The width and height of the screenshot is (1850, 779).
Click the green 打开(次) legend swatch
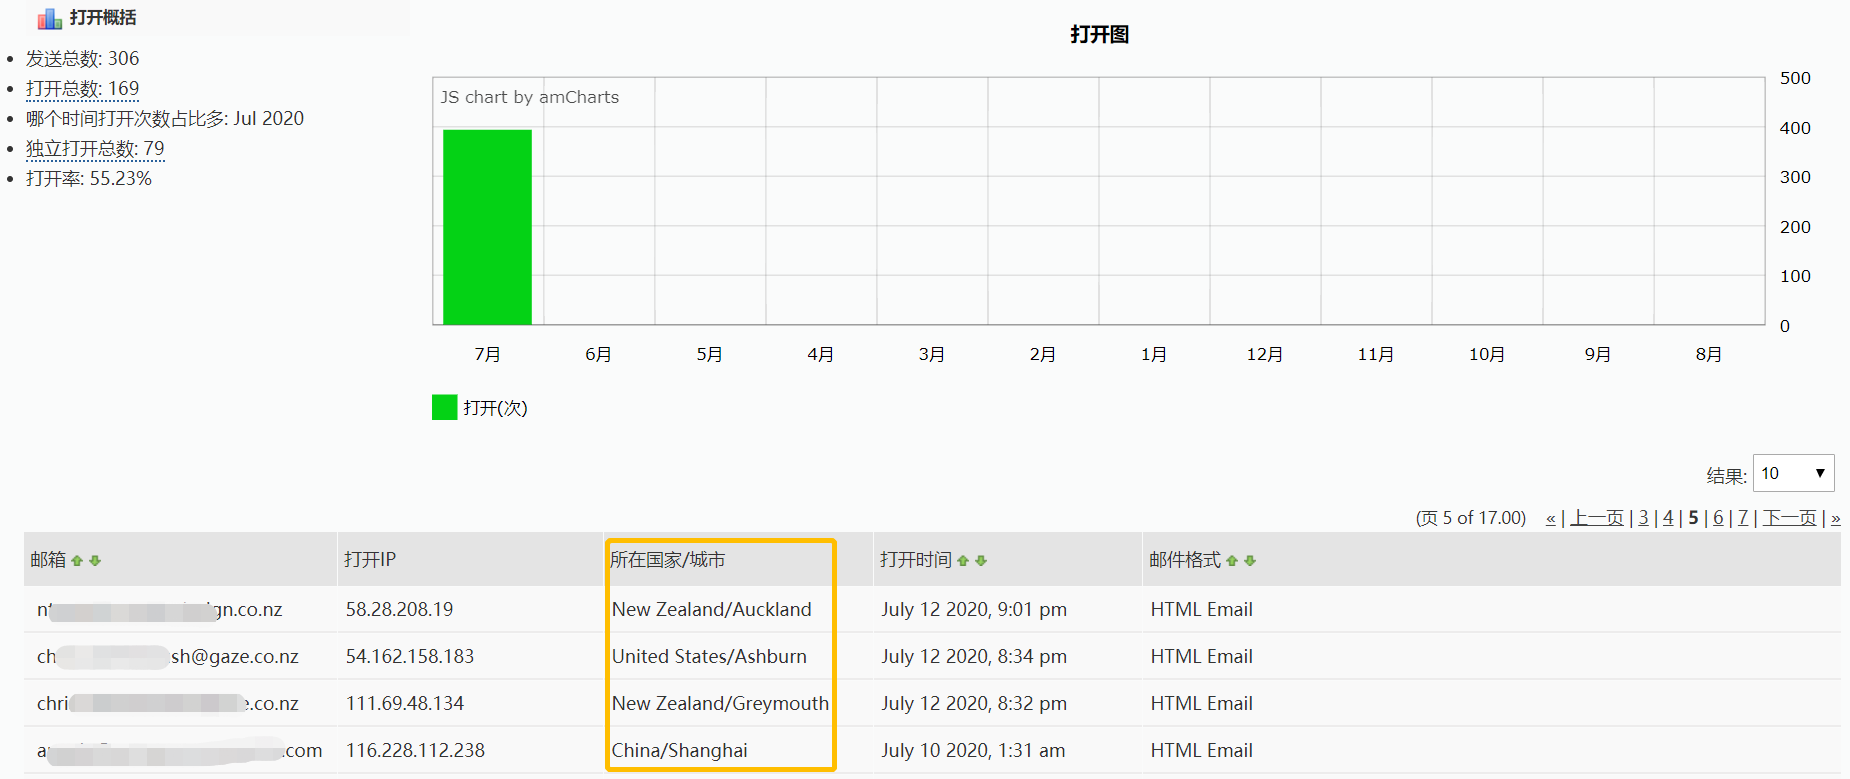tap(444, 407)
